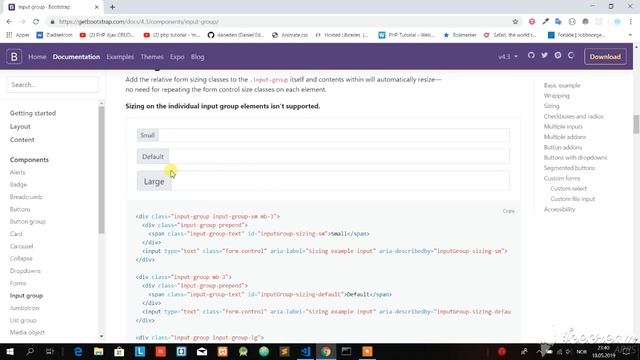
Task: Click the Google Translate extension icon
Action: click(x=558, y=22)
